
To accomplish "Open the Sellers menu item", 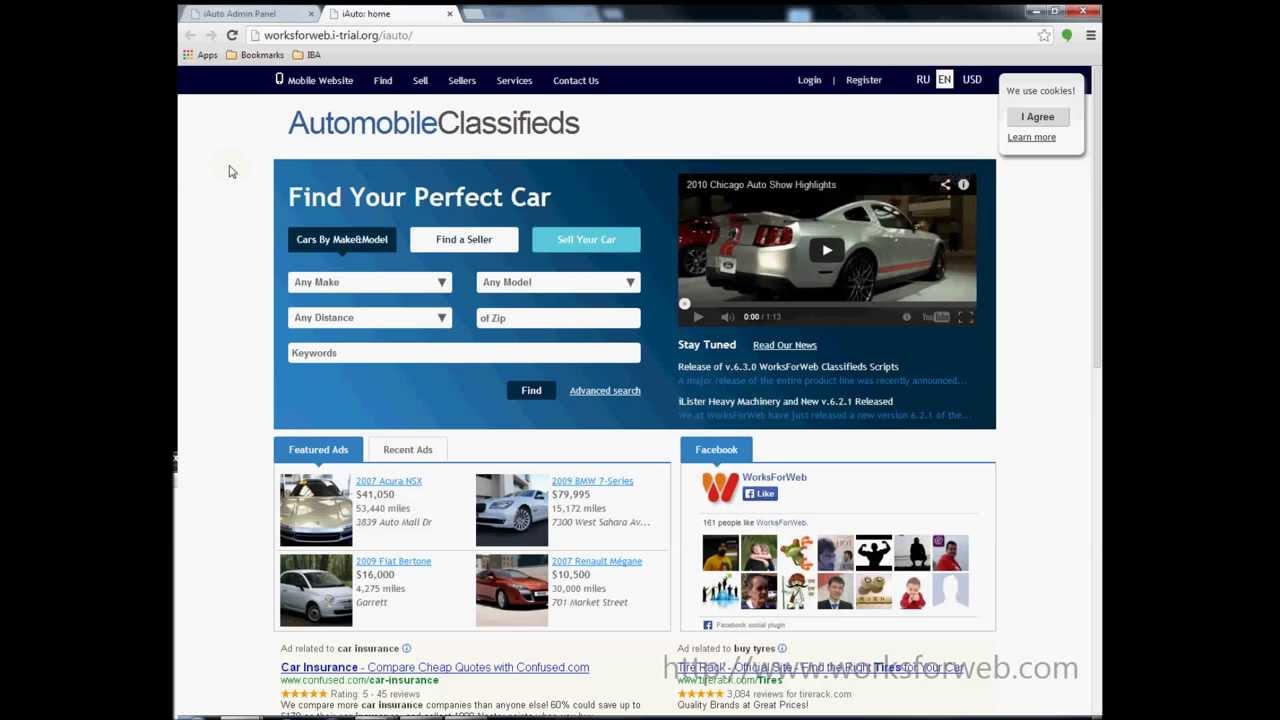I will [x=462, y=80].
